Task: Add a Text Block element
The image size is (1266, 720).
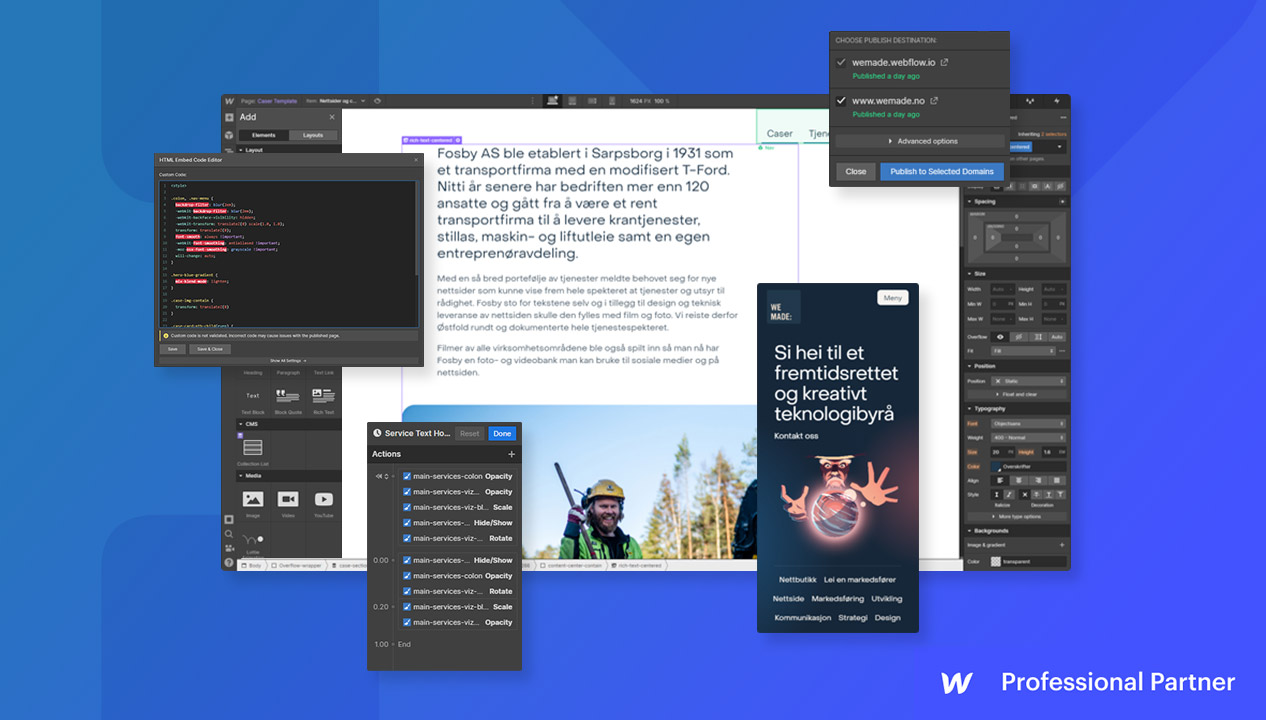Action: tap(253, 400)
